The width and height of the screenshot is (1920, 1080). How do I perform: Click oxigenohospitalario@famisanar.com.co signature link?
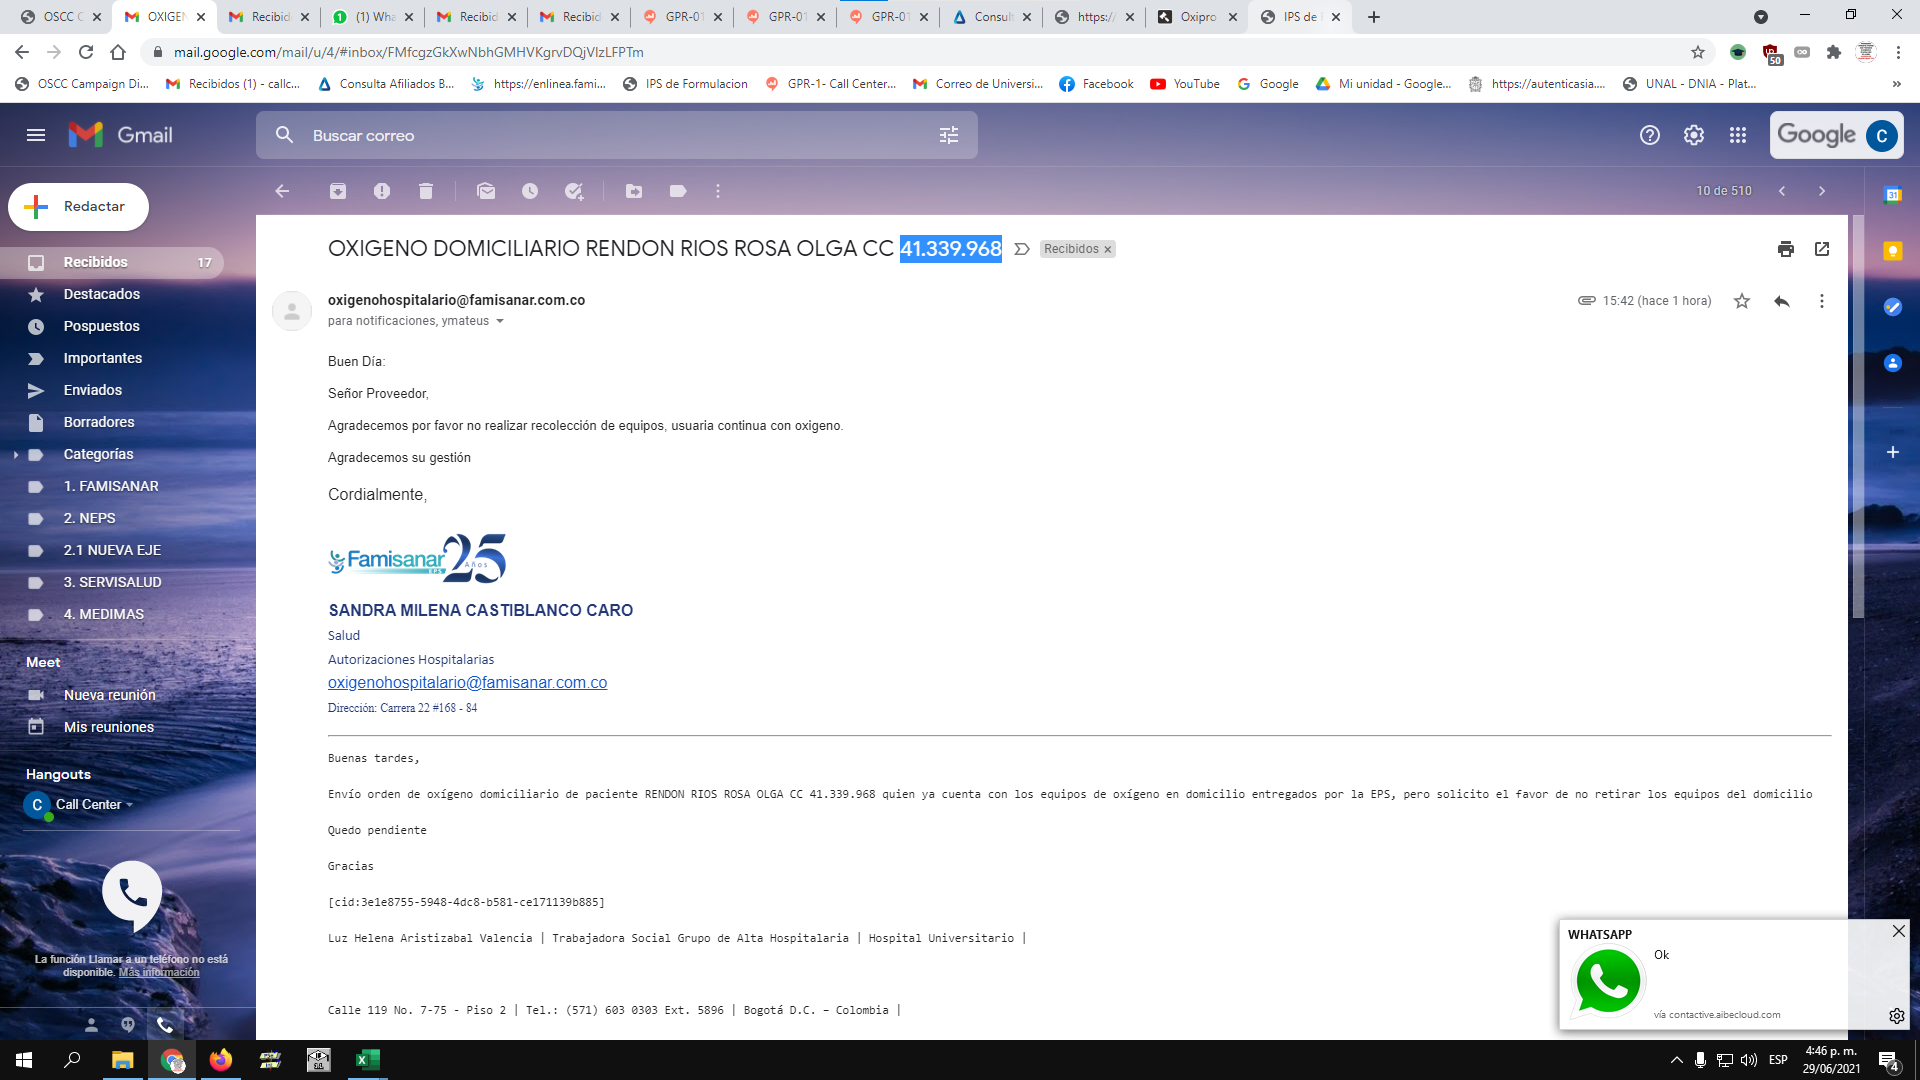[467, 683]
